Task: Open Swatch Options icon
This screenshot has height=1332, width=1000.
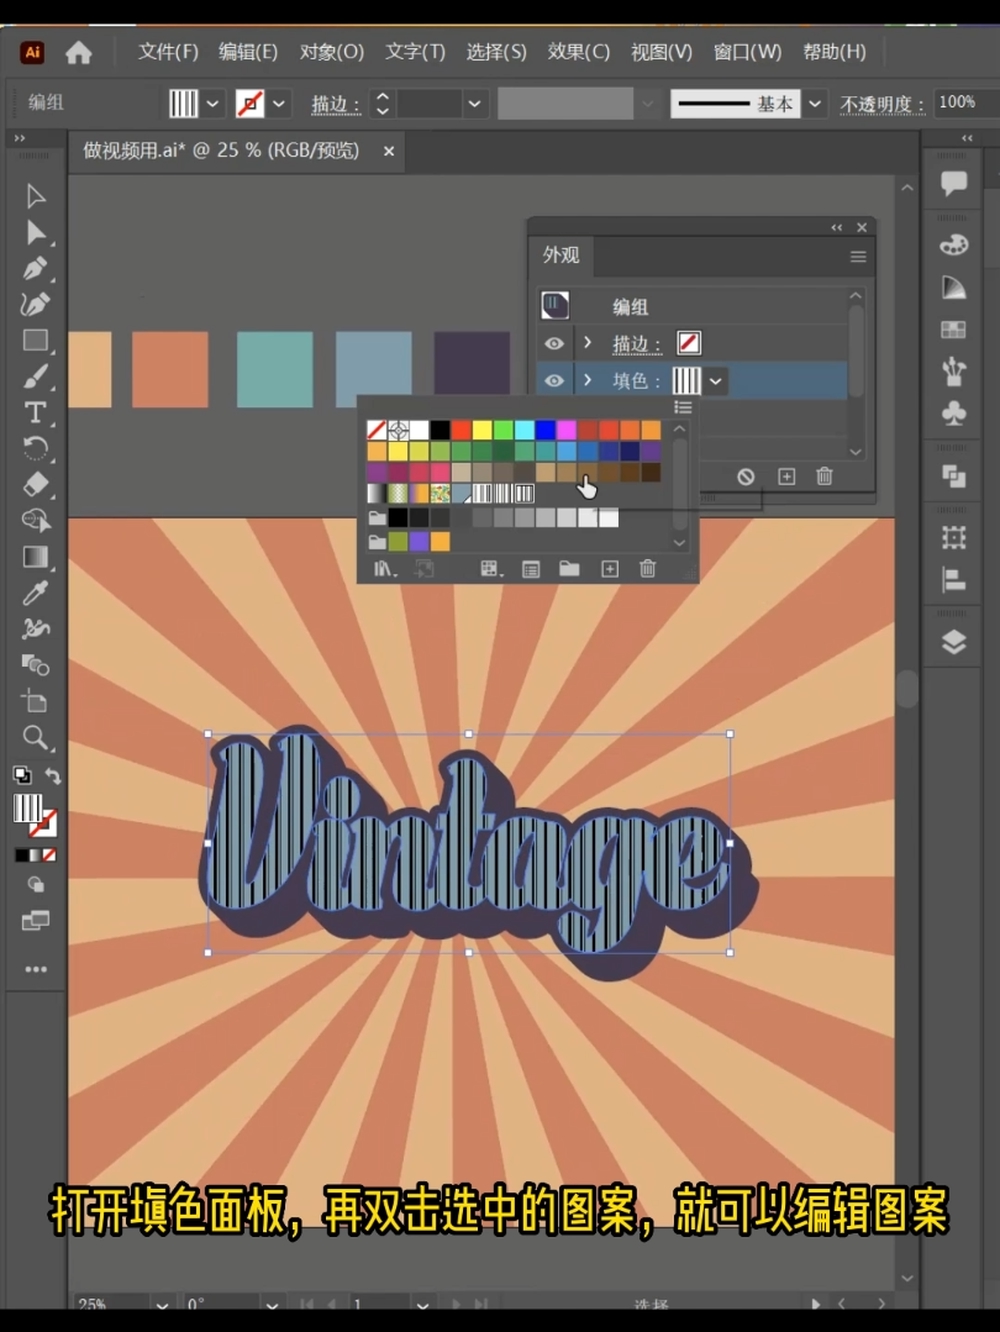Action: [531, 569]
